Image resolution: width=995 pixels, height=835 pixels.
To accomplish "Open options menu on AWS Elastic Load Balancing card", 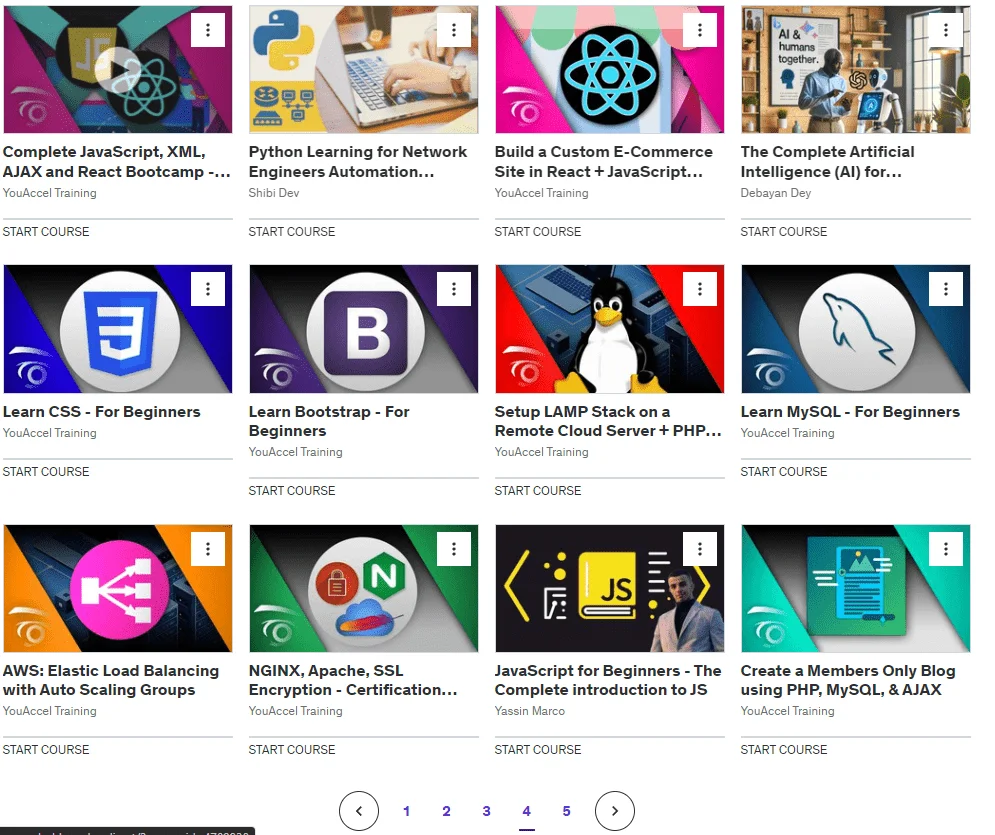I will pyautogui.click(x=208, y=549).
